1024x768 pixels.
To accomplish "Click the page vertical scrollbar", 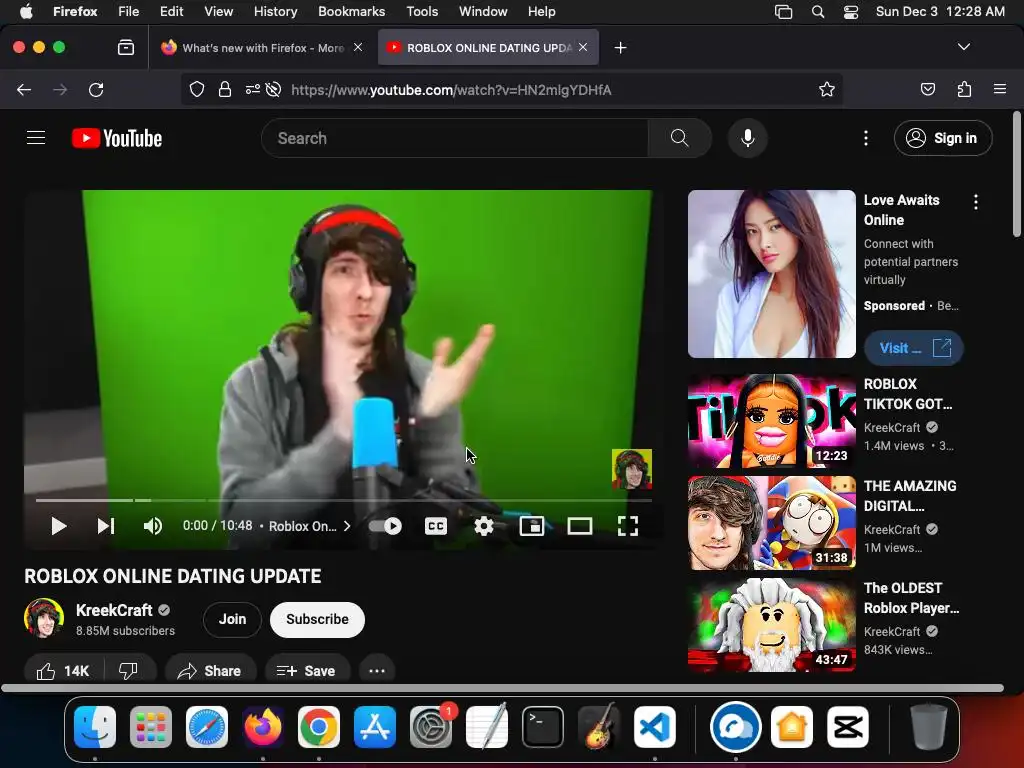I will click(1017, 175).
